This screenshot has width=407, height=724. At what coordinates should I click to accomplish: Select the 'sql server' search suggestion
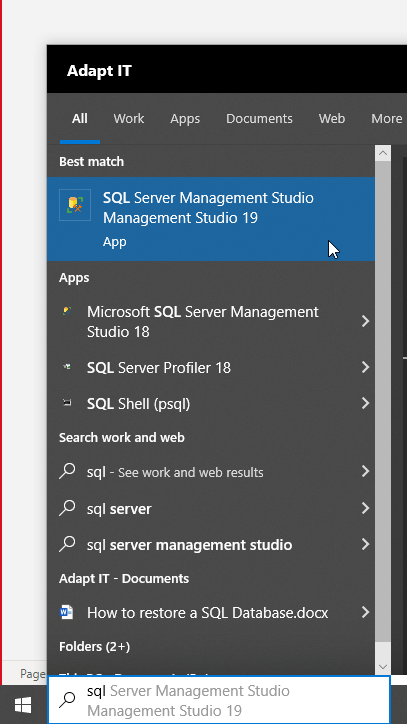point(211,508)
